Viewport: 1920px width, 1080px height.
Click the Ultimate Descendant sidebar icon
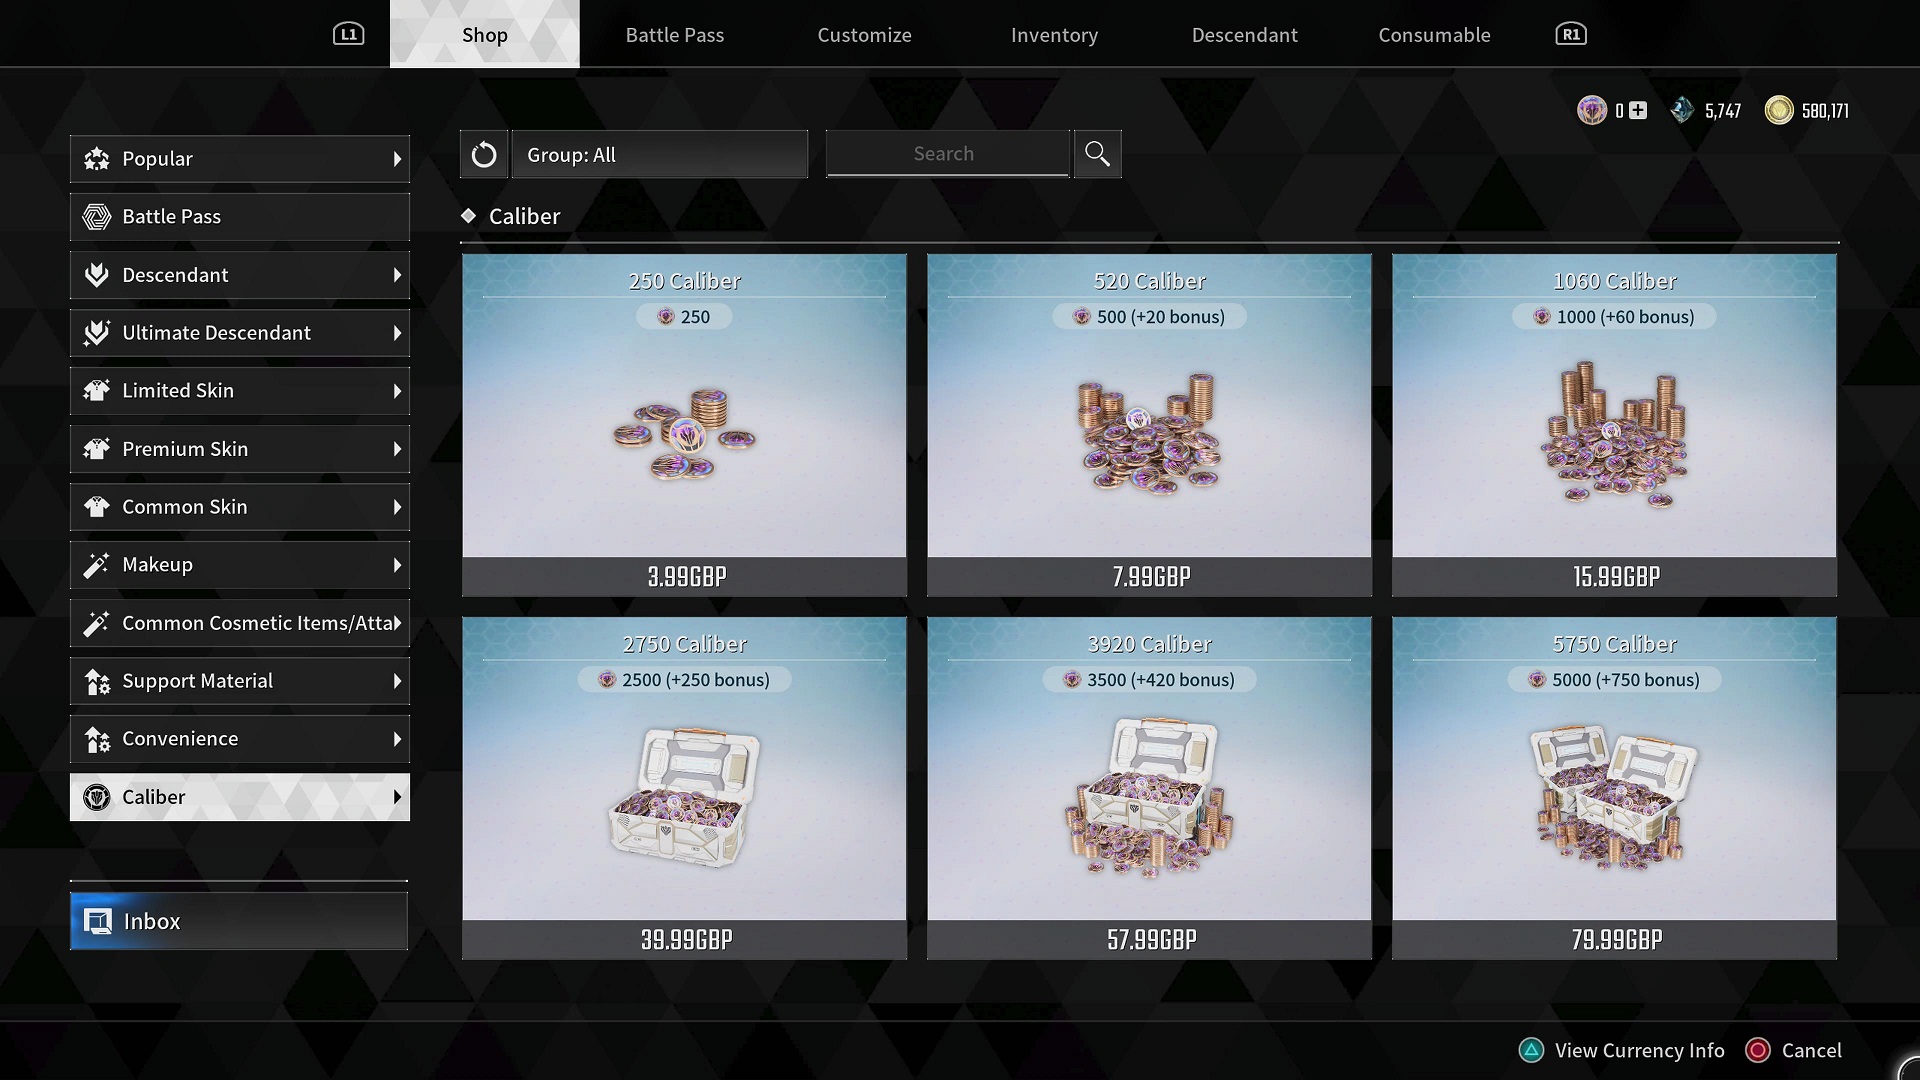coord(99,332)
